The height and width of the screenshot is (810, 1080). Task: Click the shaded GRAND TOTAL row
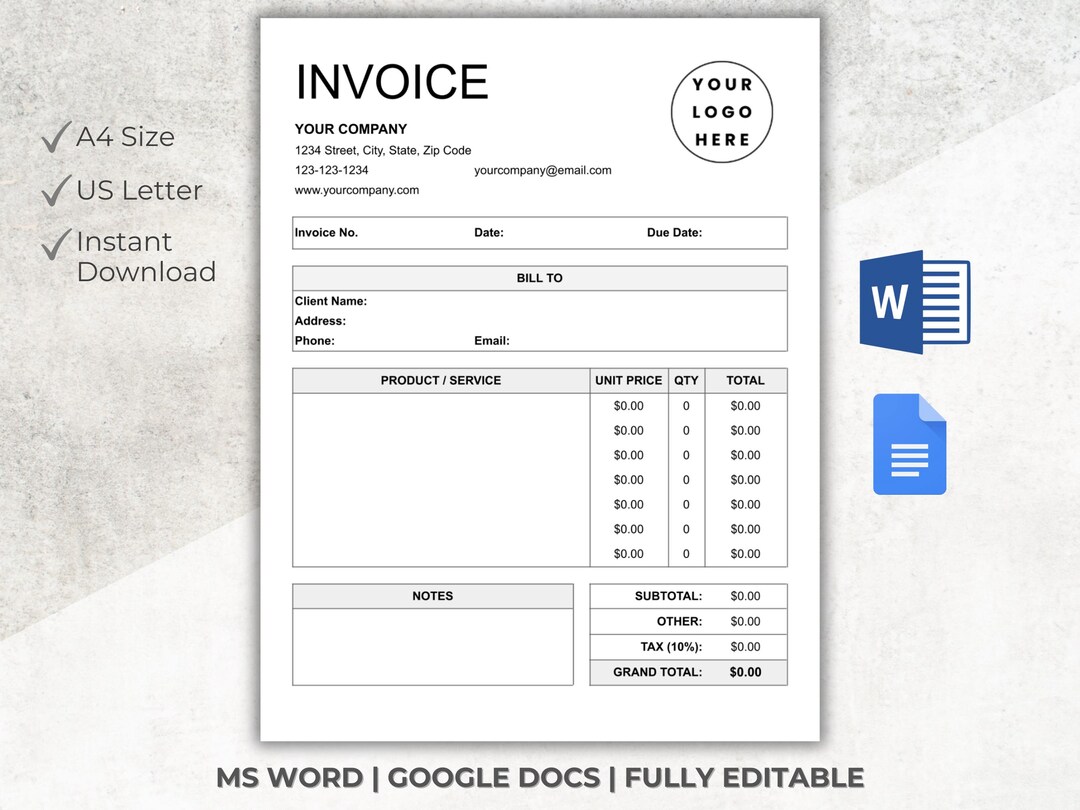pos(688,672)
